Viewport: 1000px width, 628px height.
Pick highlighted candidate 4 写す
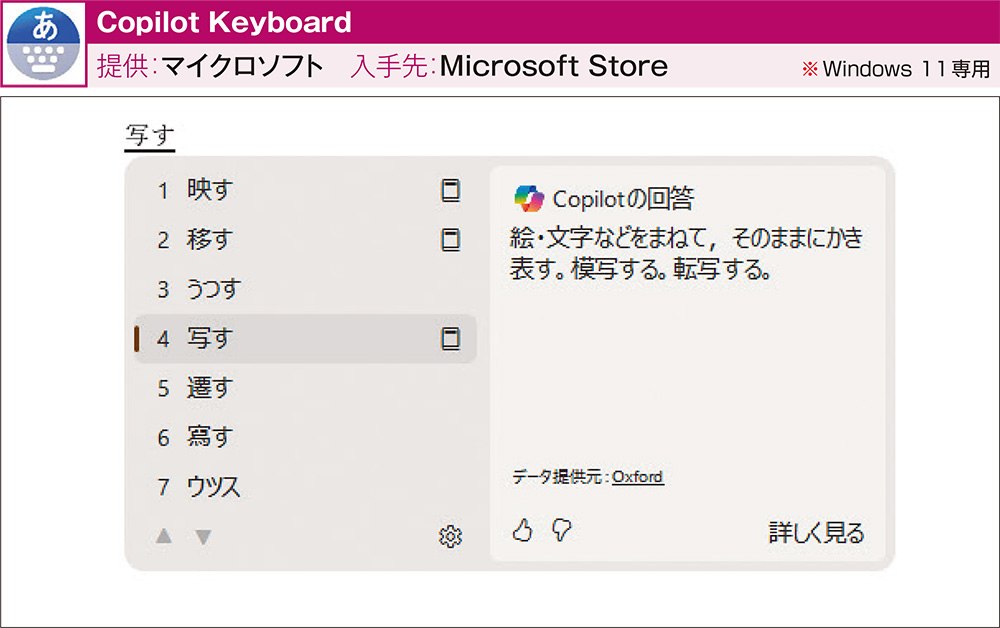pyautogui.click(x=305, y=339)
